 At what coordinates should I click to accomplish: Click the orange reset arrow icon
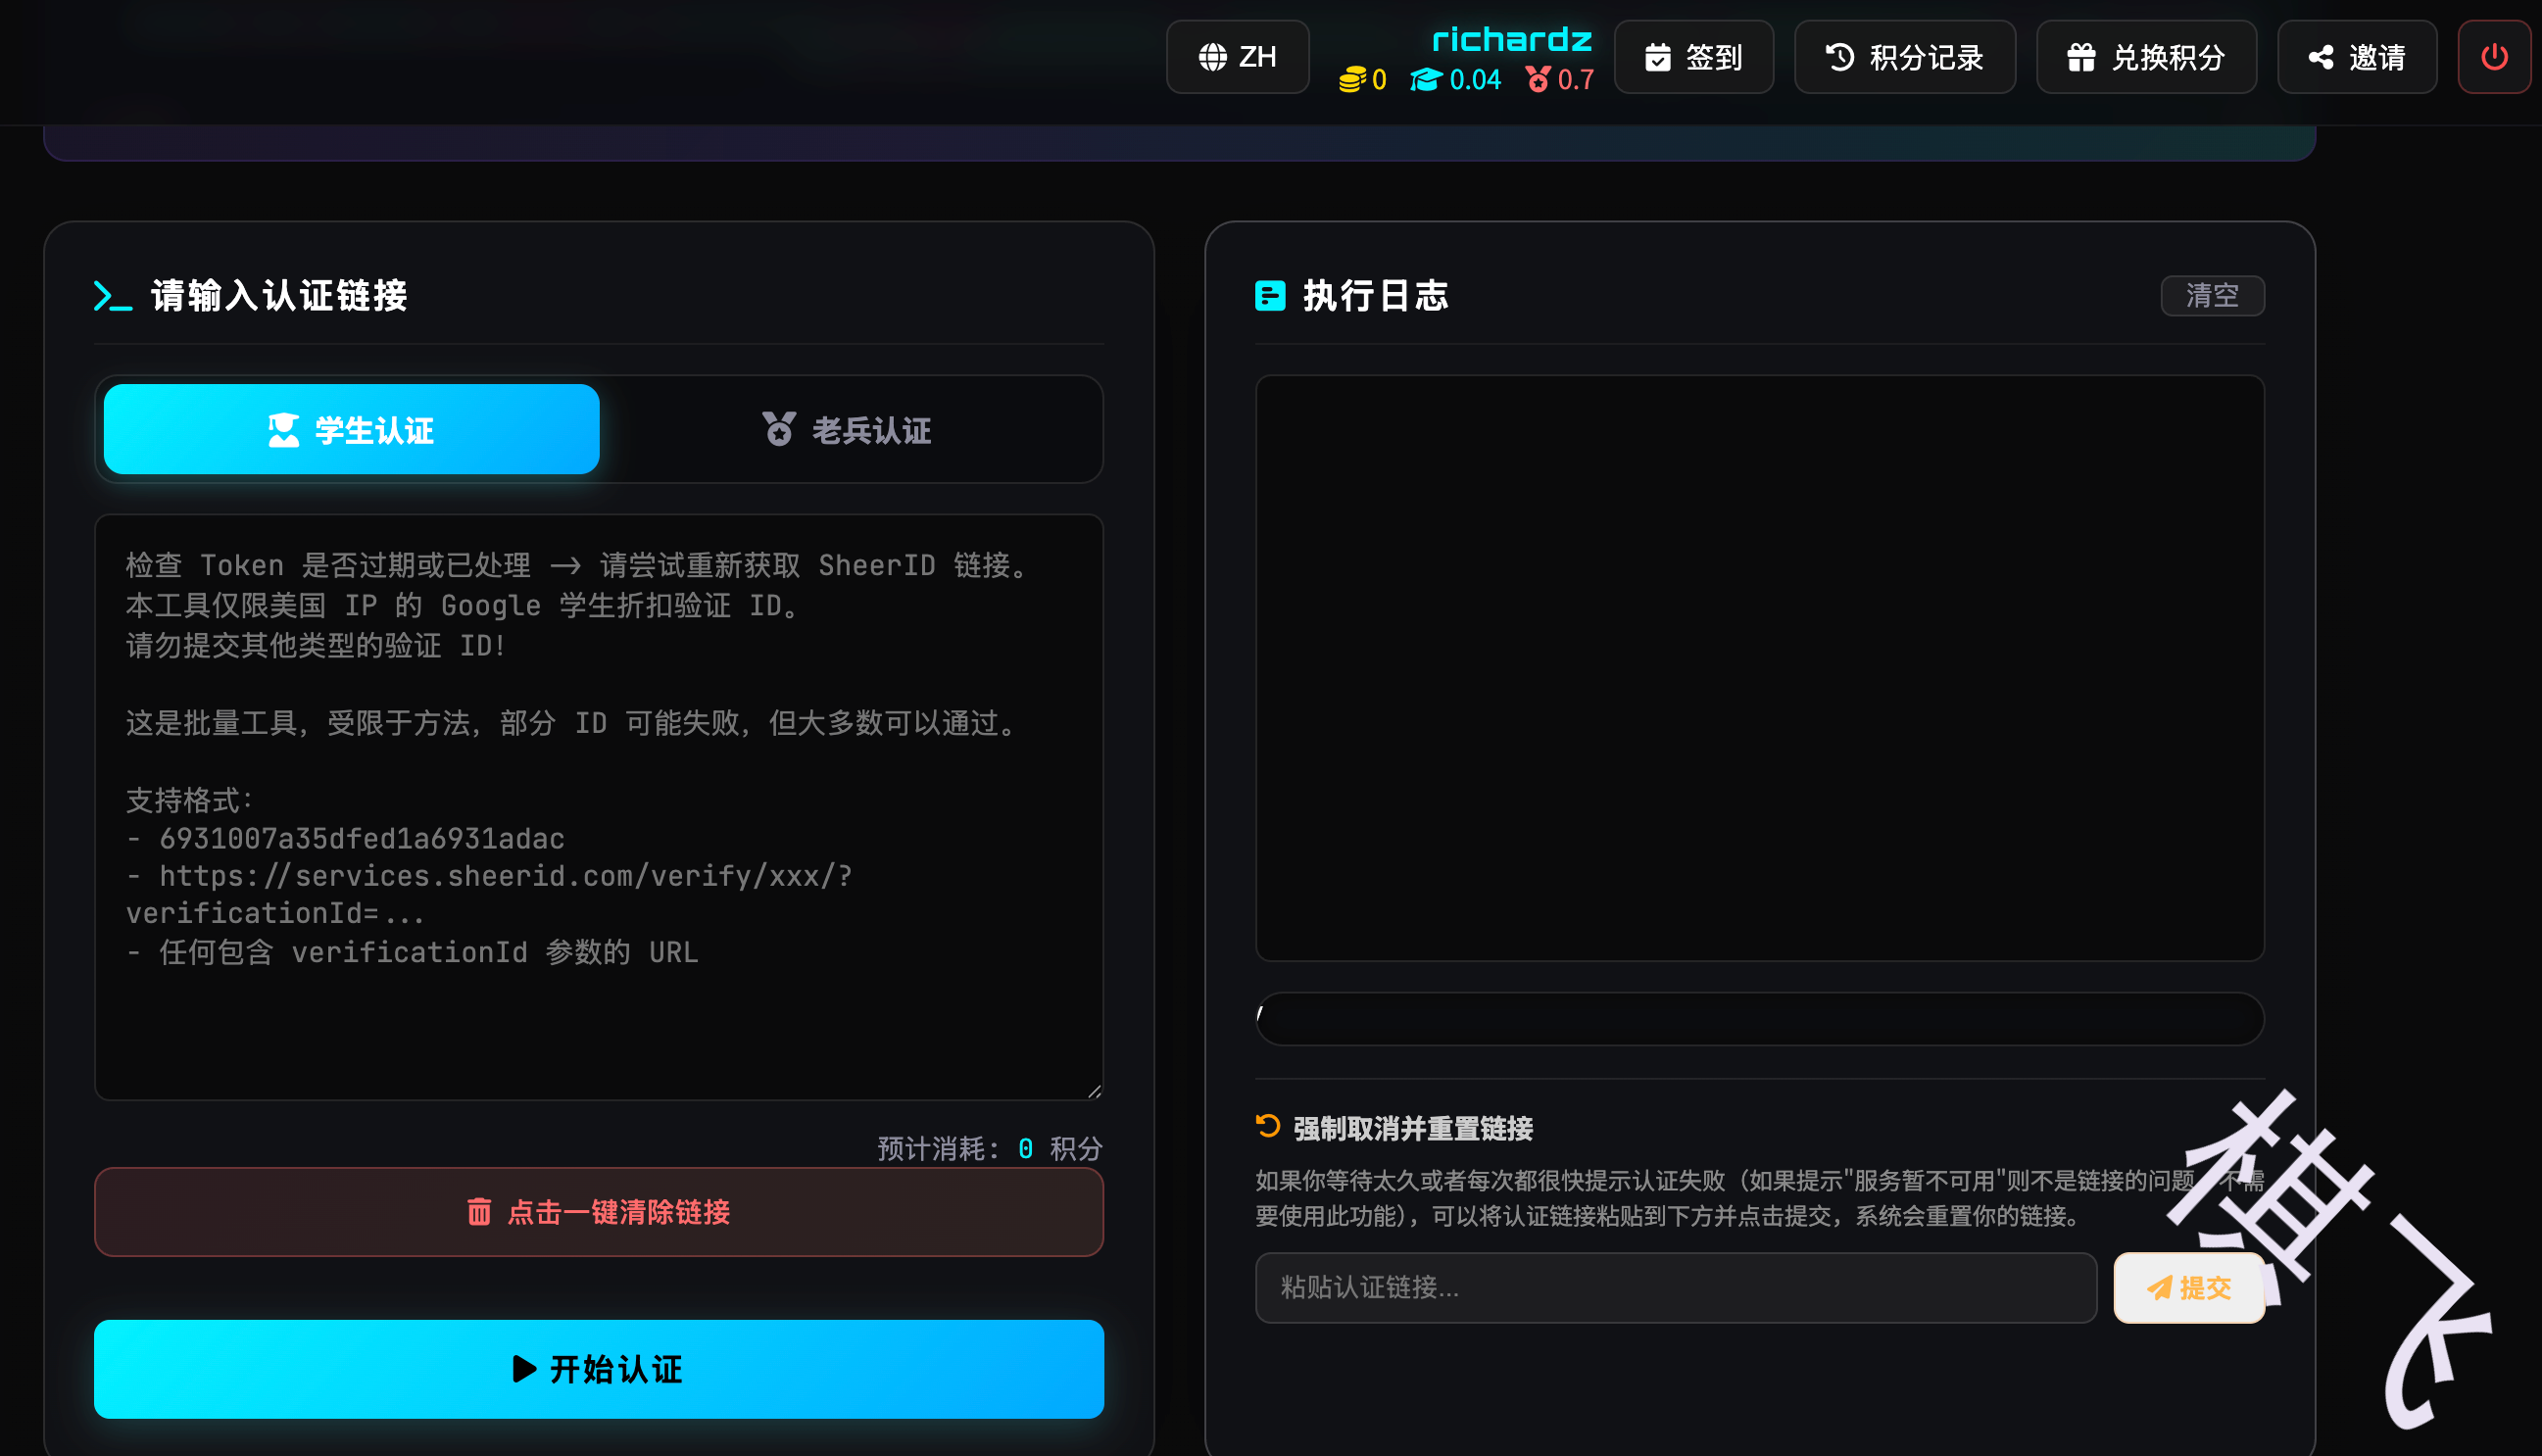pos(1267,1127)
